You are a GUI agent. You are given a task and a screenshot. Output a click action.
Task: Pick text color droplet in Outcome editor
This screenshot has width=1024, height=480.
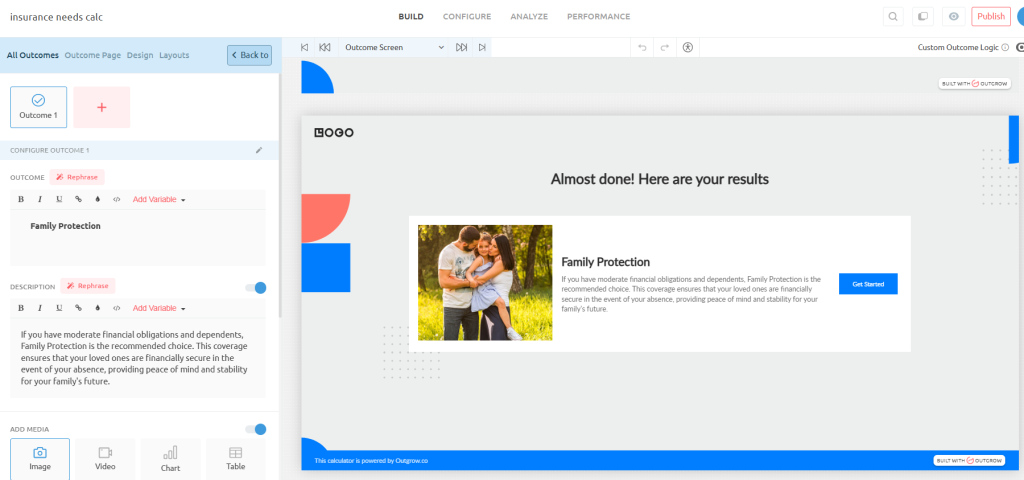coord(97,199)
